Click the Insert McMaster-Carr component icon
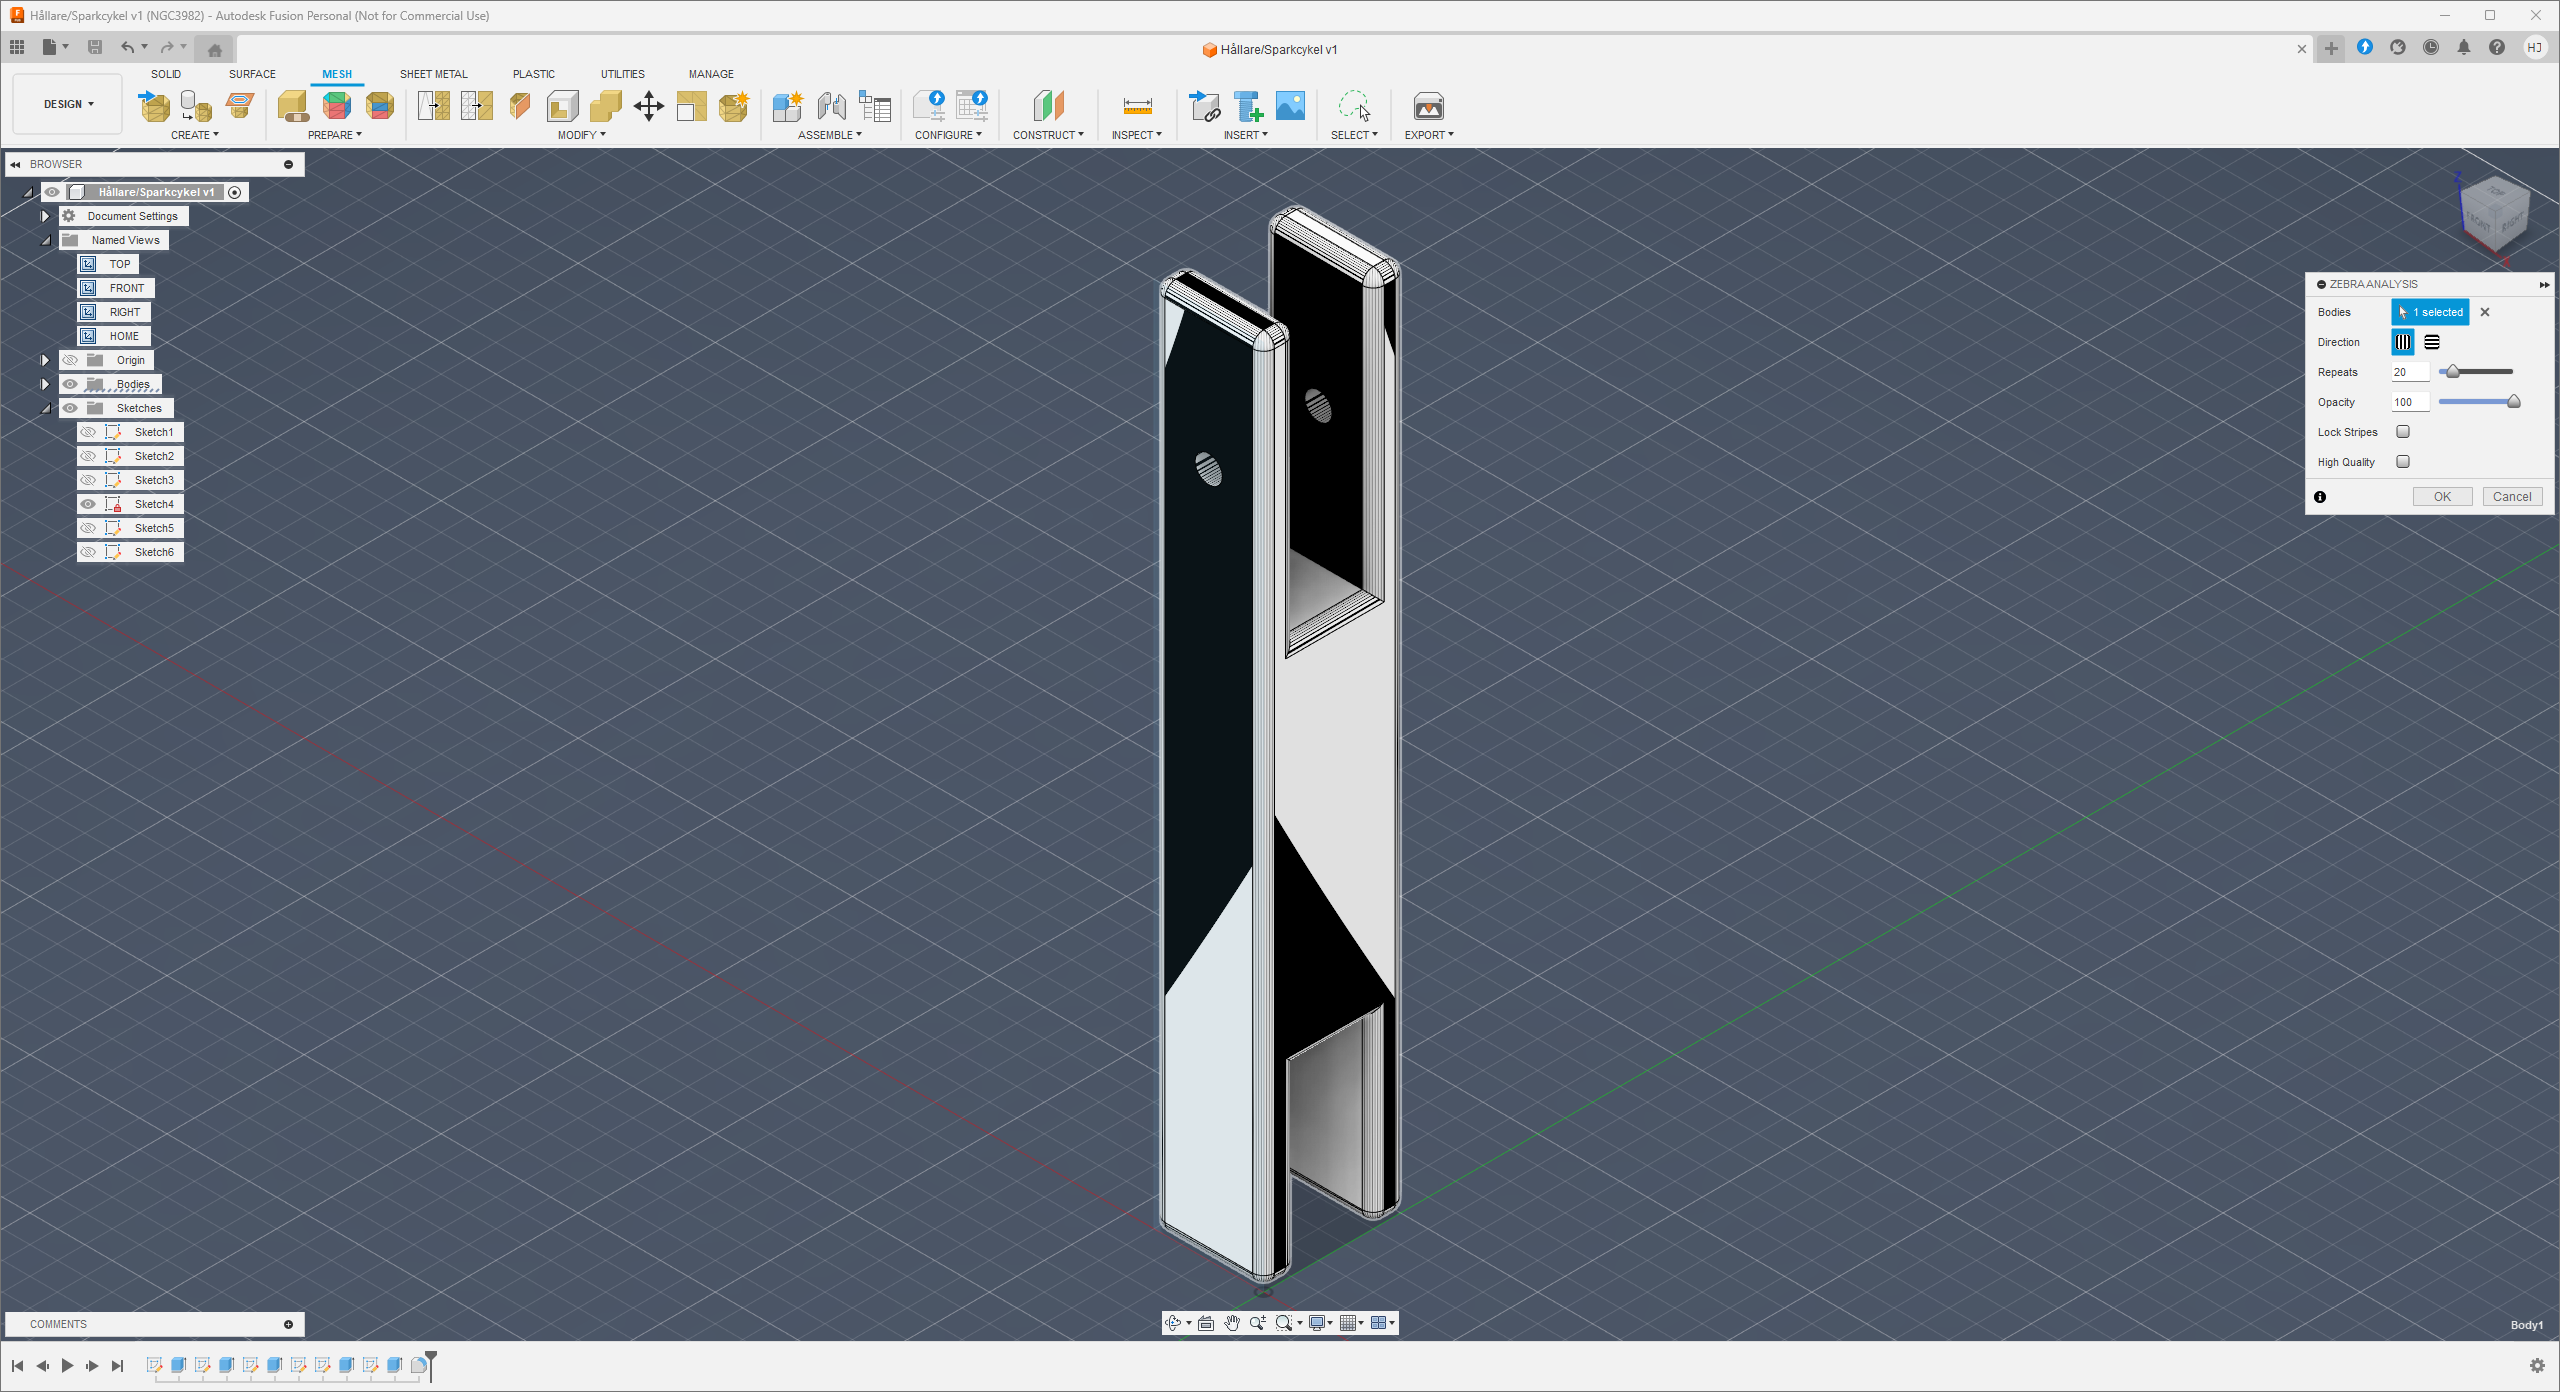 point(1247,106)
